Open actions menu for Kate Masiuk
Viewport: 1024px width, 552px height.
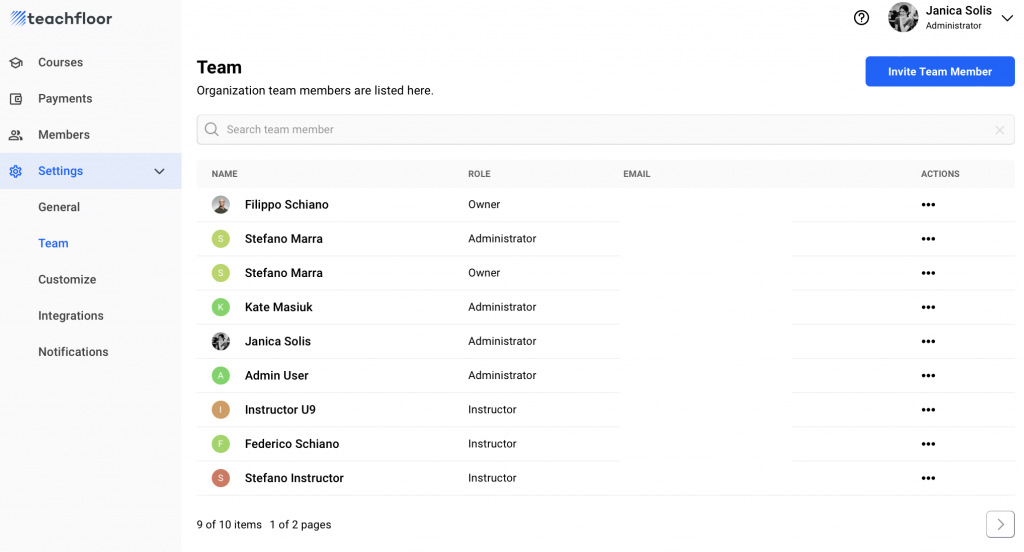coord(928,307)
